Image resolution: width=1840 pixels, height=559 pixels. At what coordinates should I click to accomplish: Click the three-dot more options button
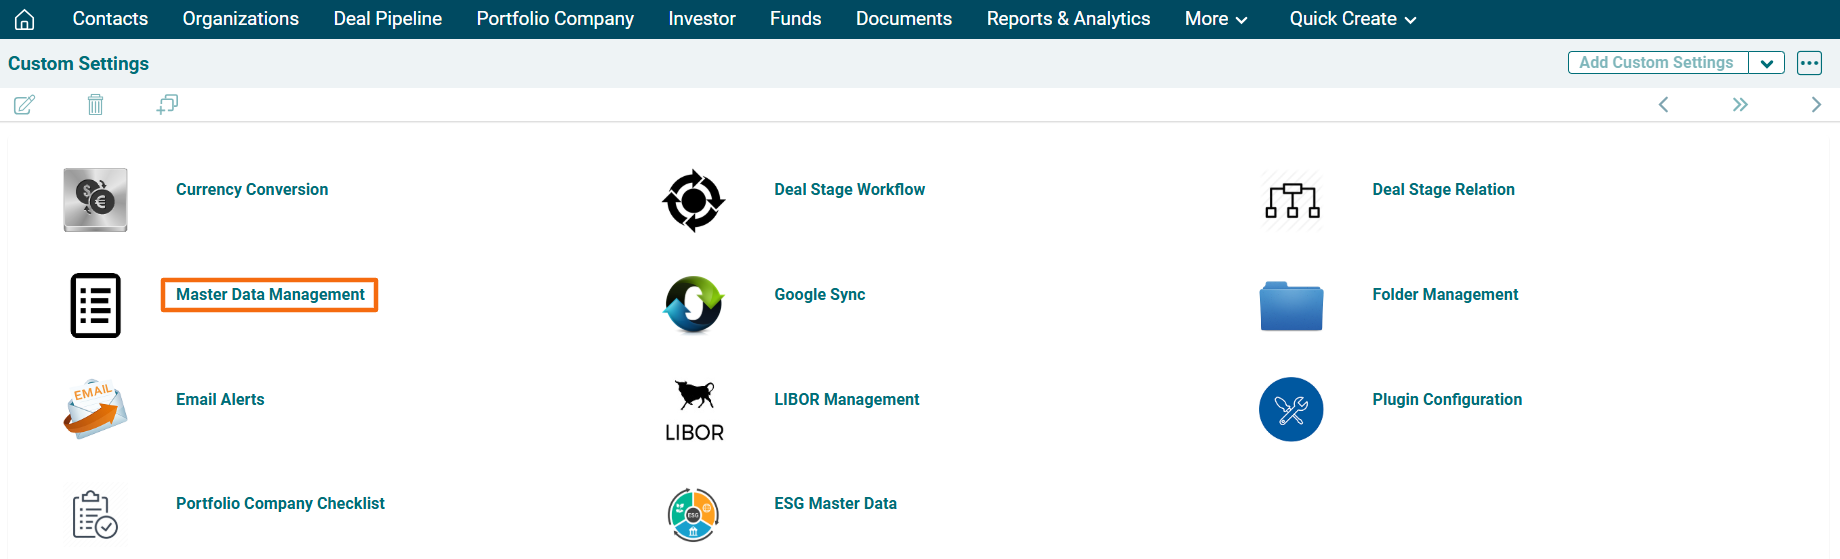(x=1809, y=63)
